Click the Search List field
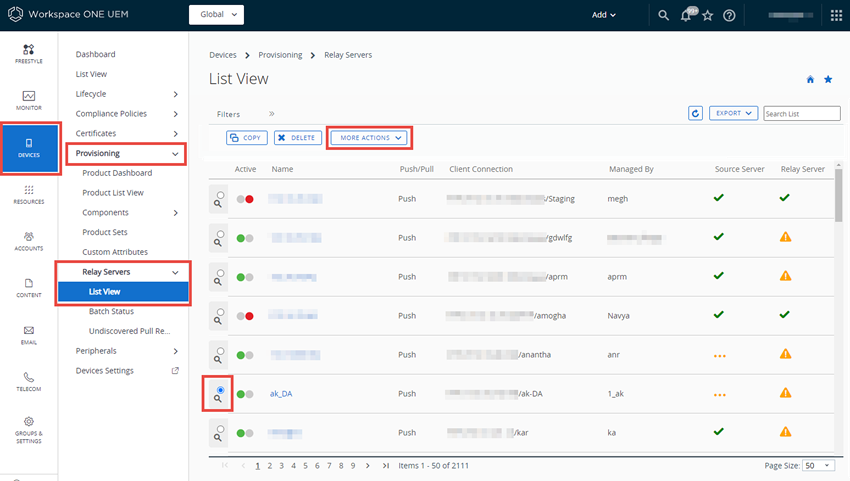The image size is (850, 481). point(802,113)
